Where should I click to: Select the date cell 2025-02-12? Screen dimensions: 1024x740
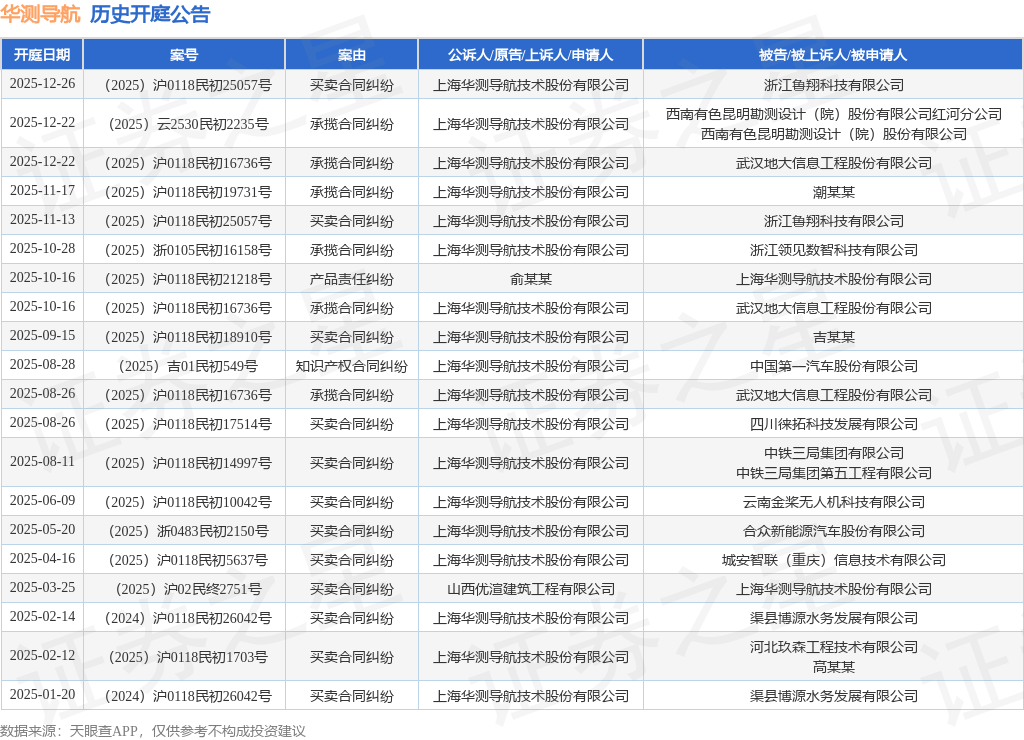[x=42, y=656]
